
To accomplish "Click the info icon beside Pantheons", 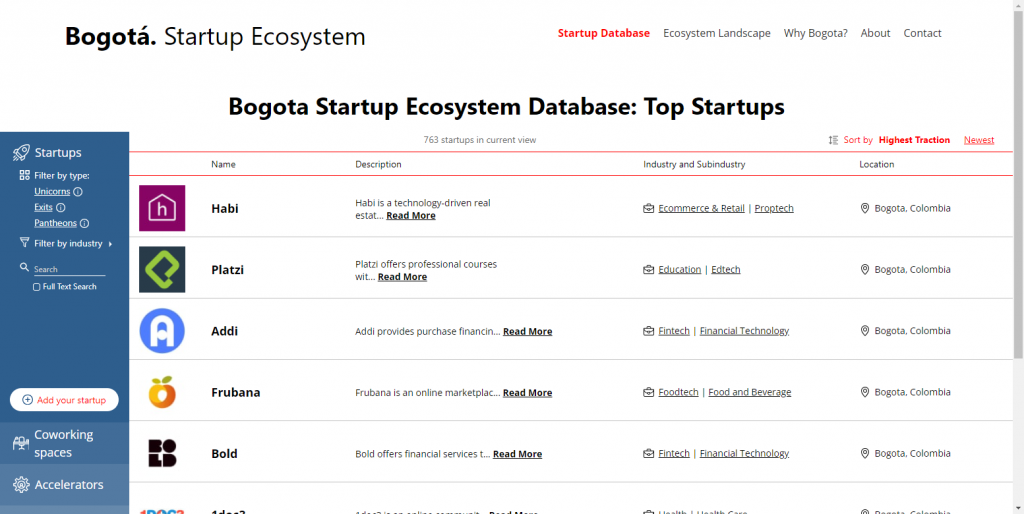I will tap(84, 224).
